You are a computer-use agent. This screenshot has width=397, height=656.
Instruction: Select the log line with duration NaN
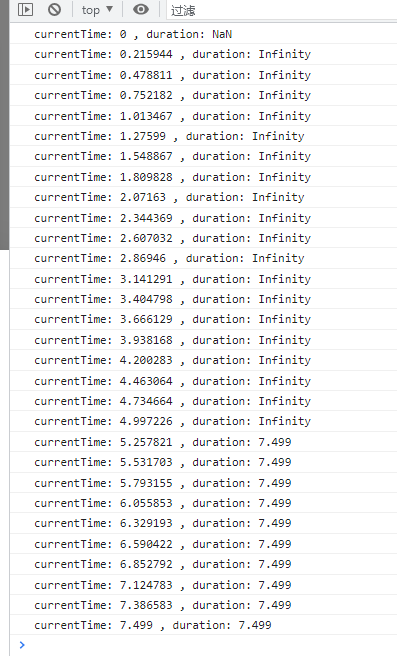pyautogui.click(x=203, y=34)
